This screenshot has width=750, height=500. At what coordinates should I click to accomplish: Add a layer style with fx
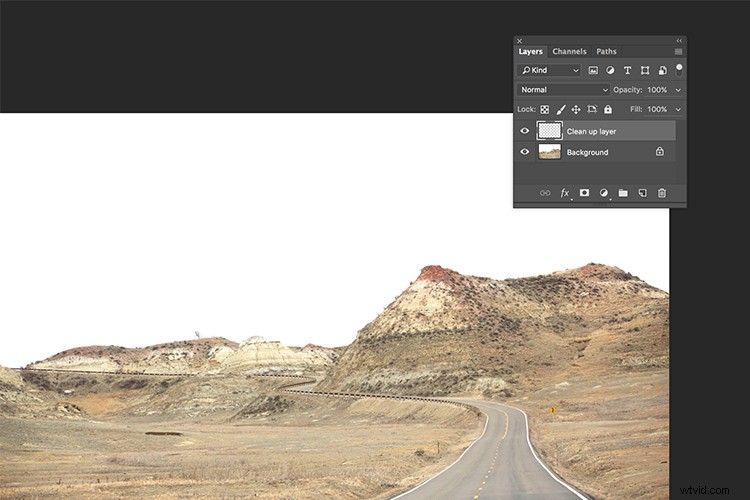click(x=565, y=193)
